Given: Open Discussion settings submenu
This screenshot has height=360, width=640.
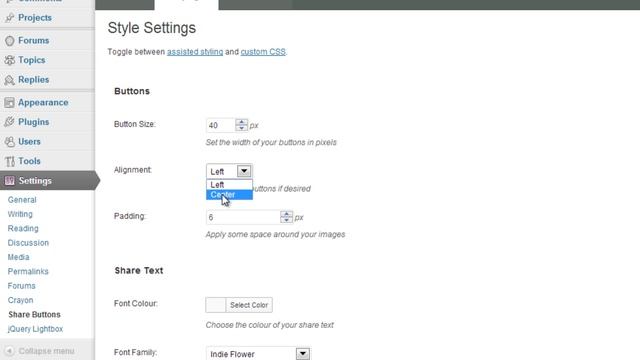Looking at the screenshot, I should [x=28, y=242].
